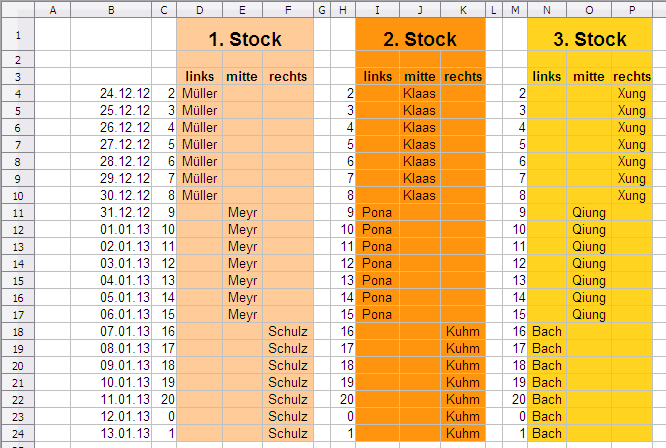Select the 'Bach' cell in row 18

coord(548,331)
